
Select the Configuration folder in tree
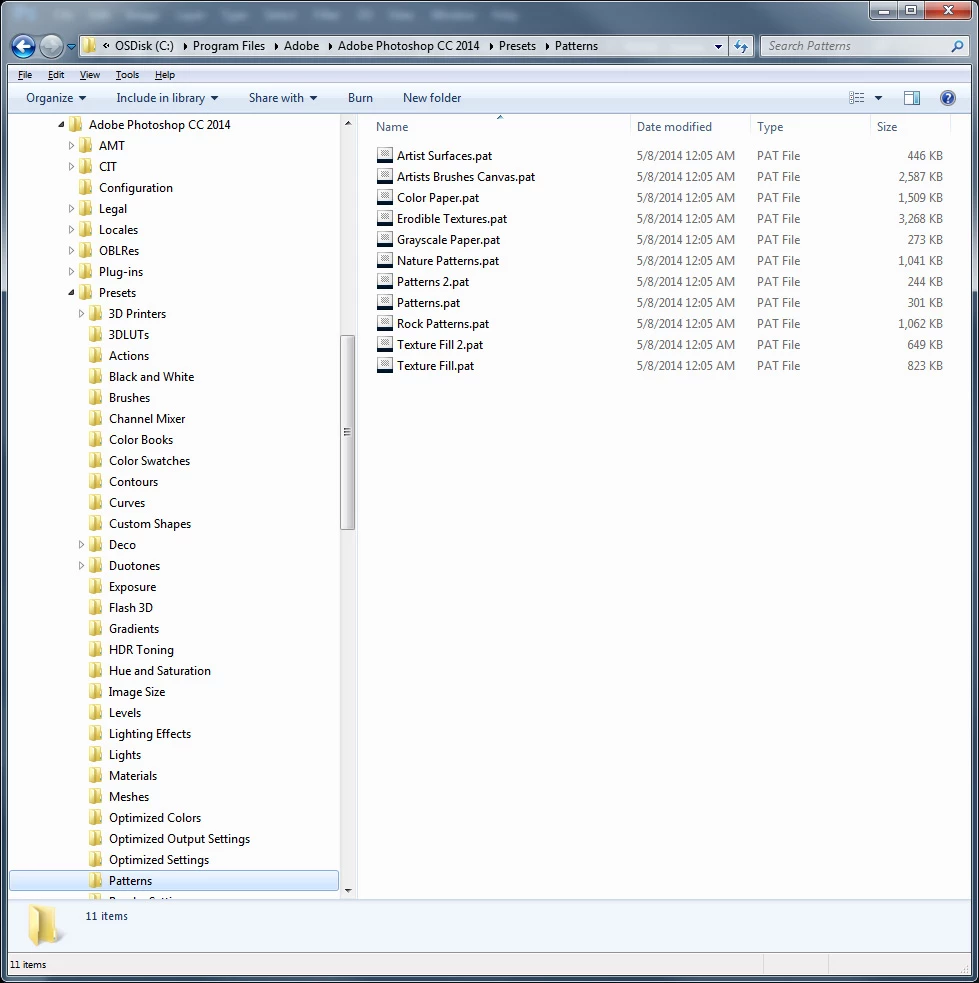click(135, 187)
